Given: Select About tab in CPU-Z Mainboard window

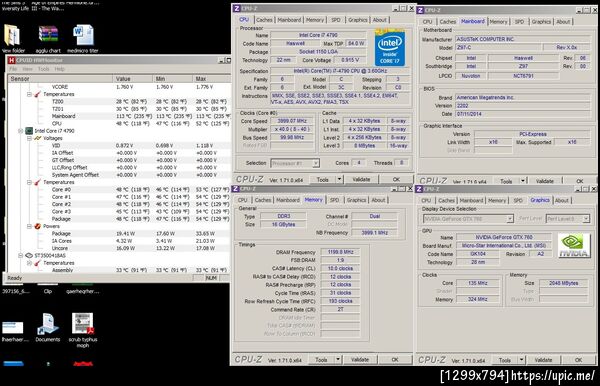Looking at the screenshot, I should 563,22.
